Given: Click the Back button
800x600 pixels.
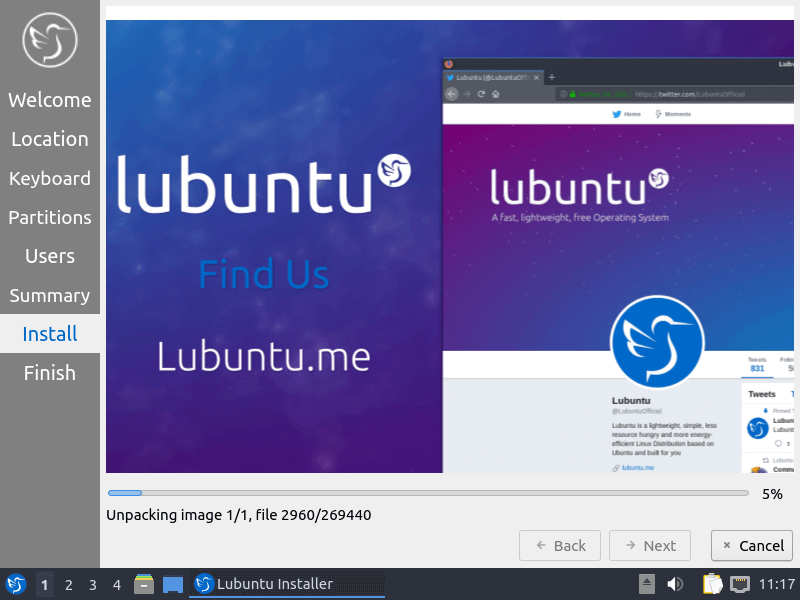Looking at the screenshot, I should tap(559, 545).
